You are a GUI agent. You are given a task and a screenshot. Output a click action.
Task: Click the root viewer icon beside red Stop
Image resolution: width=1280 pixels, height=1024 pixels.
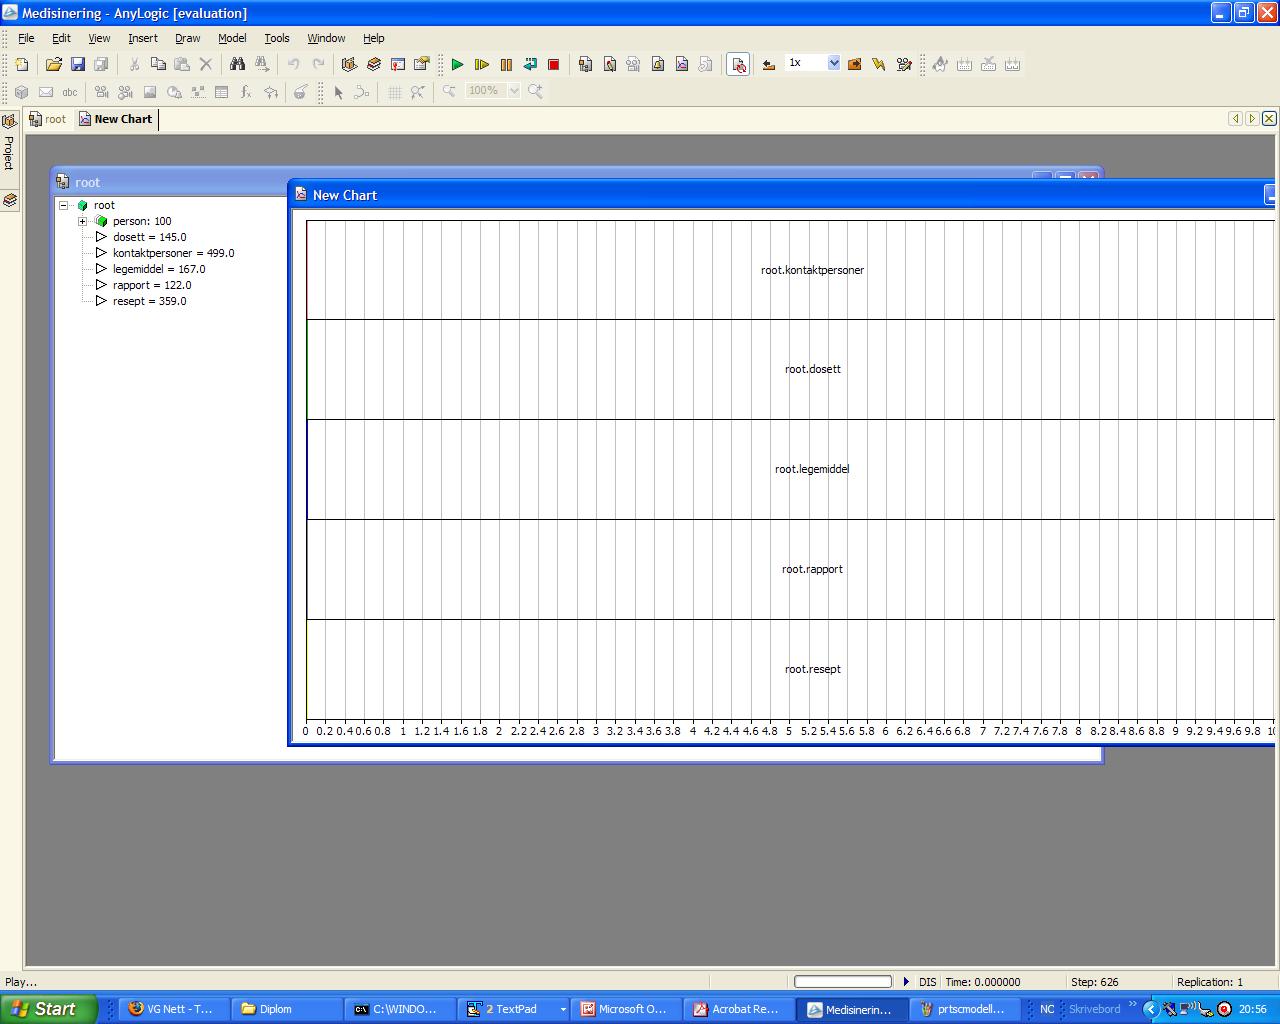coord(585,64)
